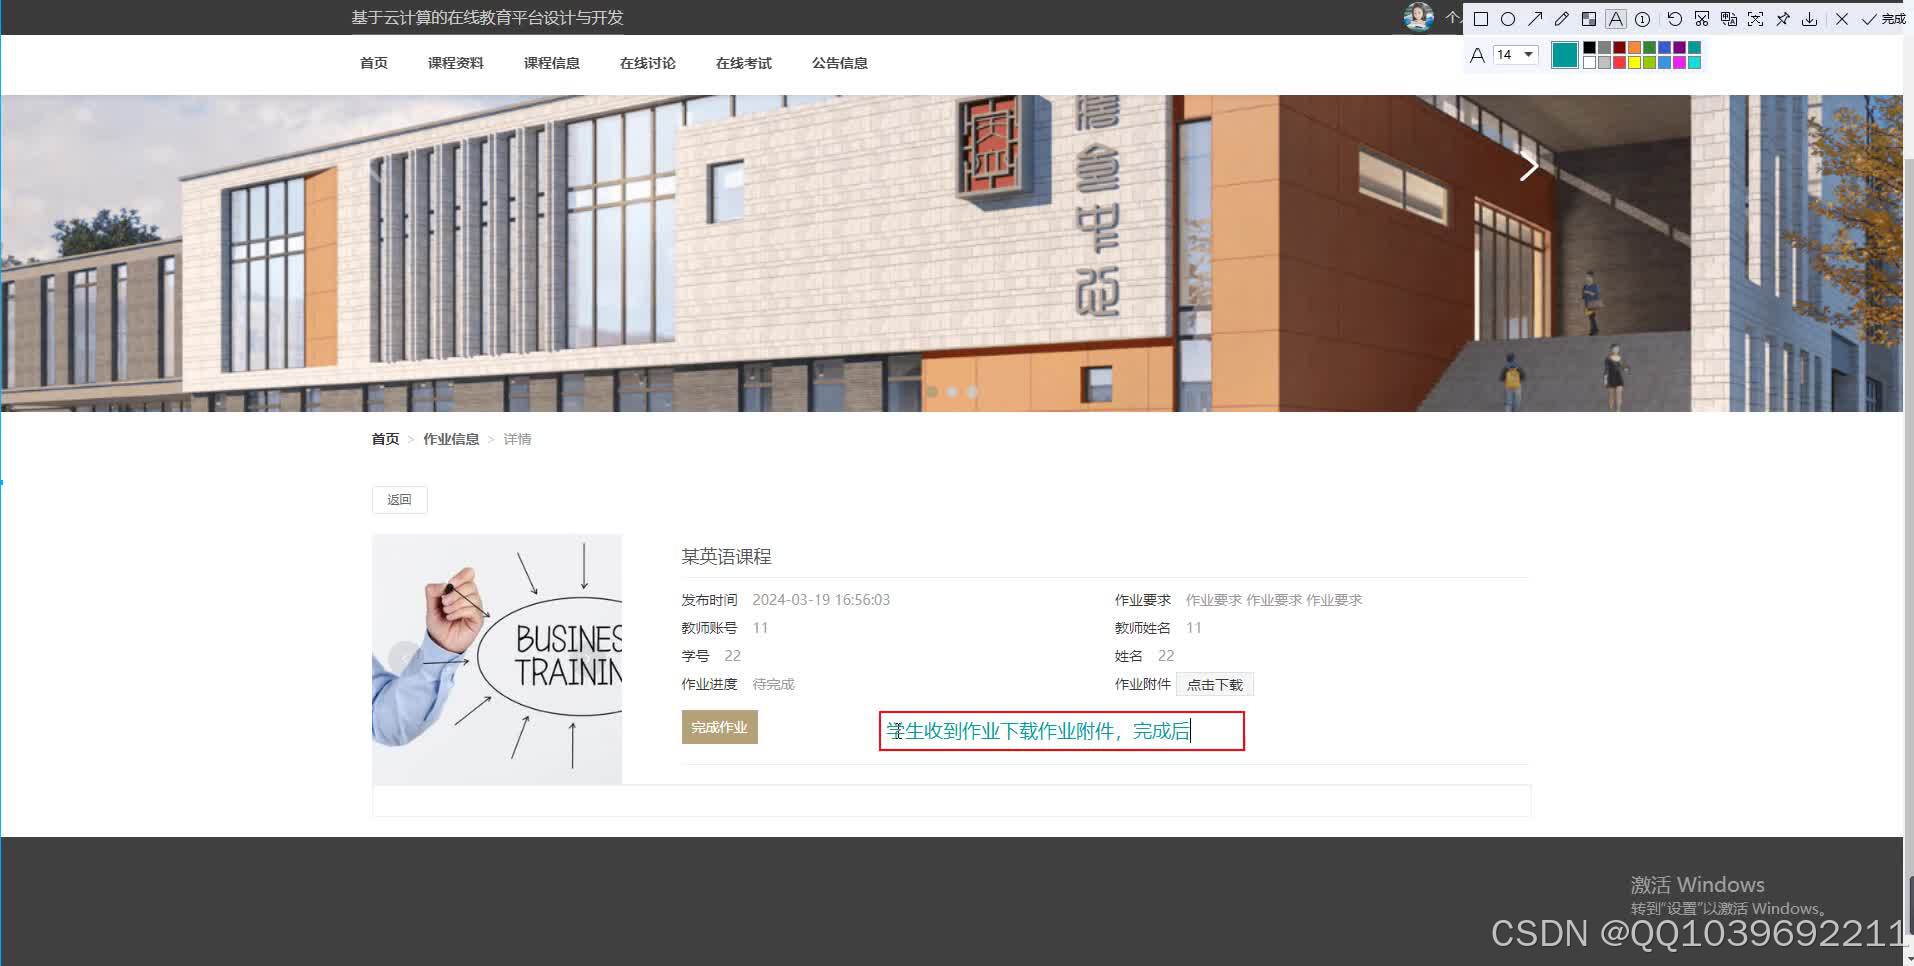Cancel the screenshot with the X icon

point(1842,19)
